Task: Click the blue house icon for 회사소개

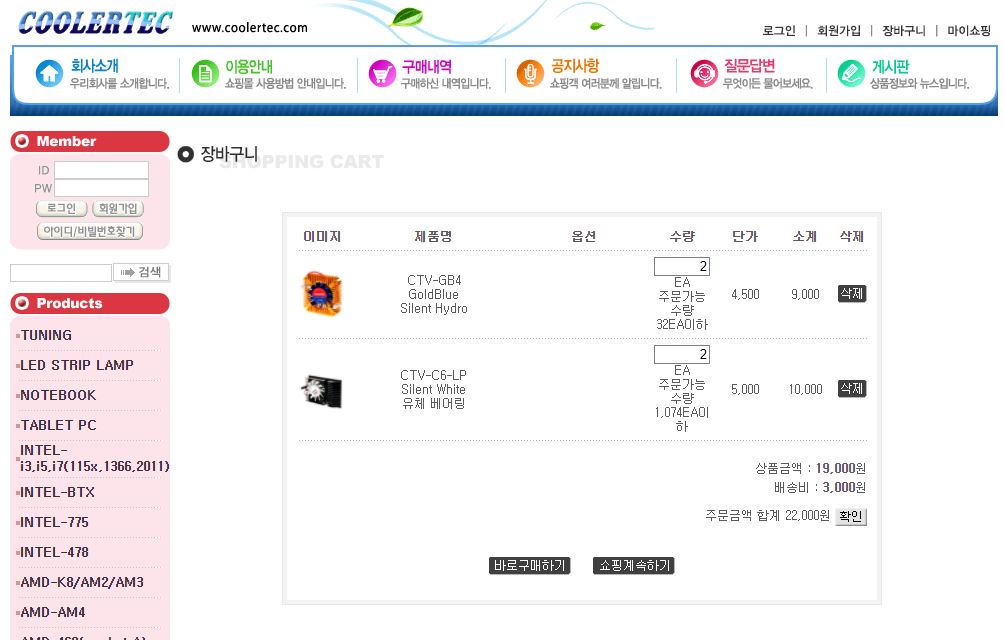Action: [x=49, y=74]
